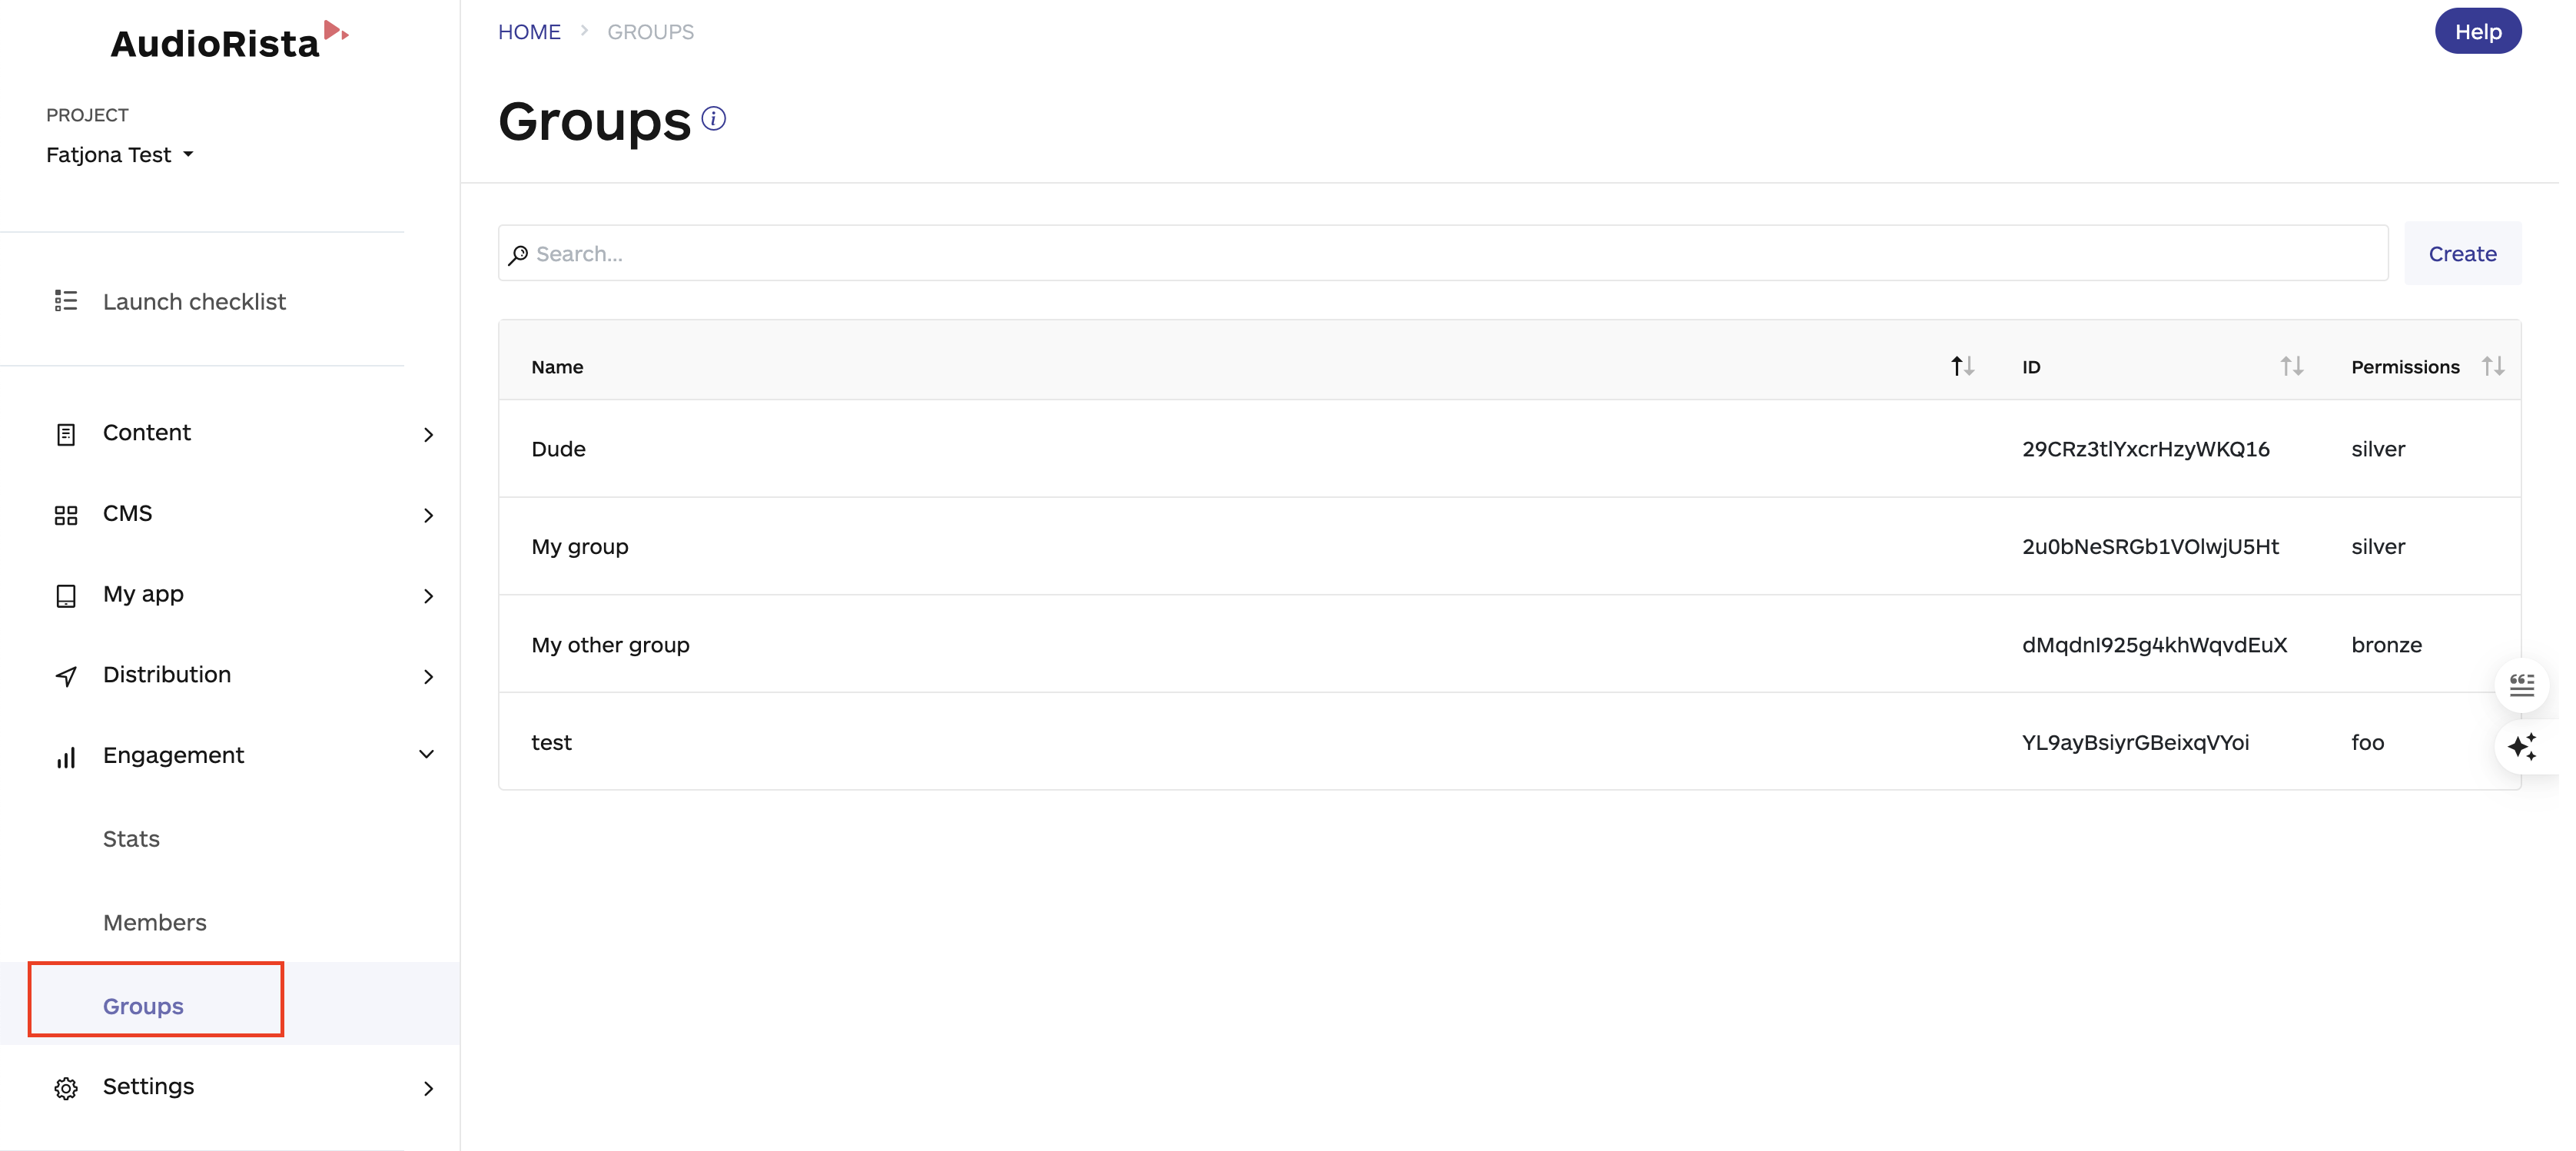
Task: Open the floating AI sparkles assistant
Action: (x=2523, y=747)
